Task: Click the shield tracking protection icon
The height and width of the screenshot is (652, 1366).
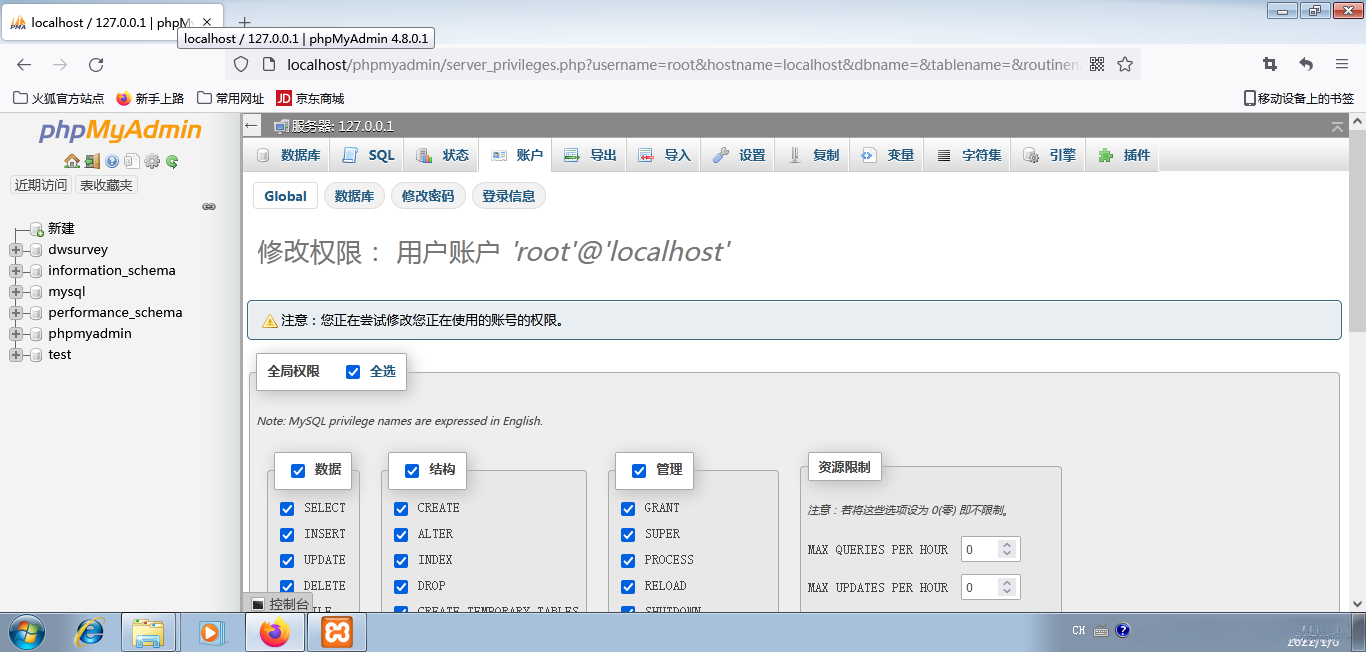Action: (x=240, y=64)
